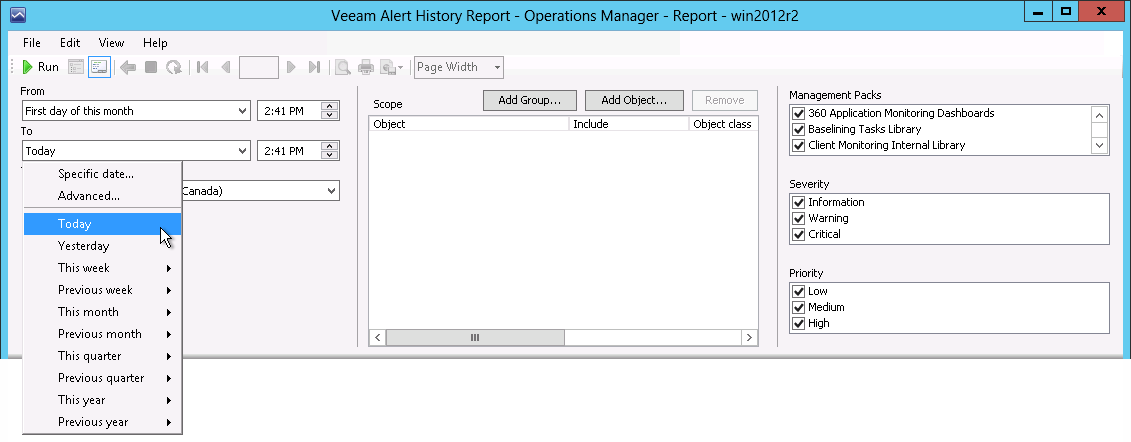Open print preview magnifier icon
This screenshot has height=442, width=1131.
(x=343, y=67)
